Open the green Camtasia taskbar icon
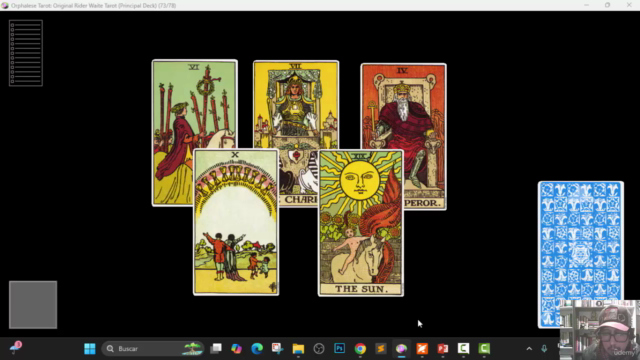Image resolution: width=640 pixels, height=360 pixels. 484,349
